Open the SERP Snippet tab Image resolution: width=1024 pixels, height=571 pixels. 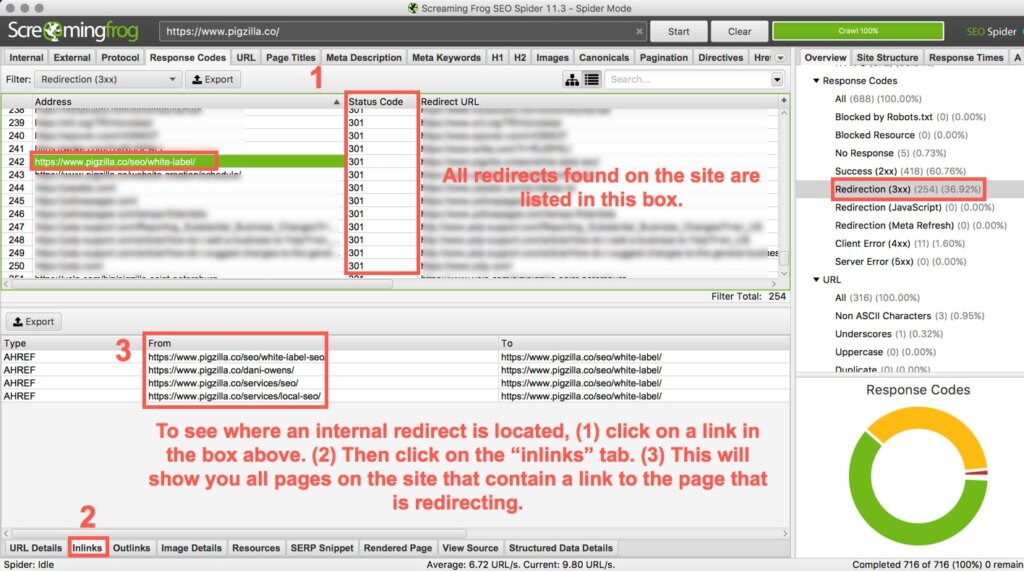(x=322, y=548)
